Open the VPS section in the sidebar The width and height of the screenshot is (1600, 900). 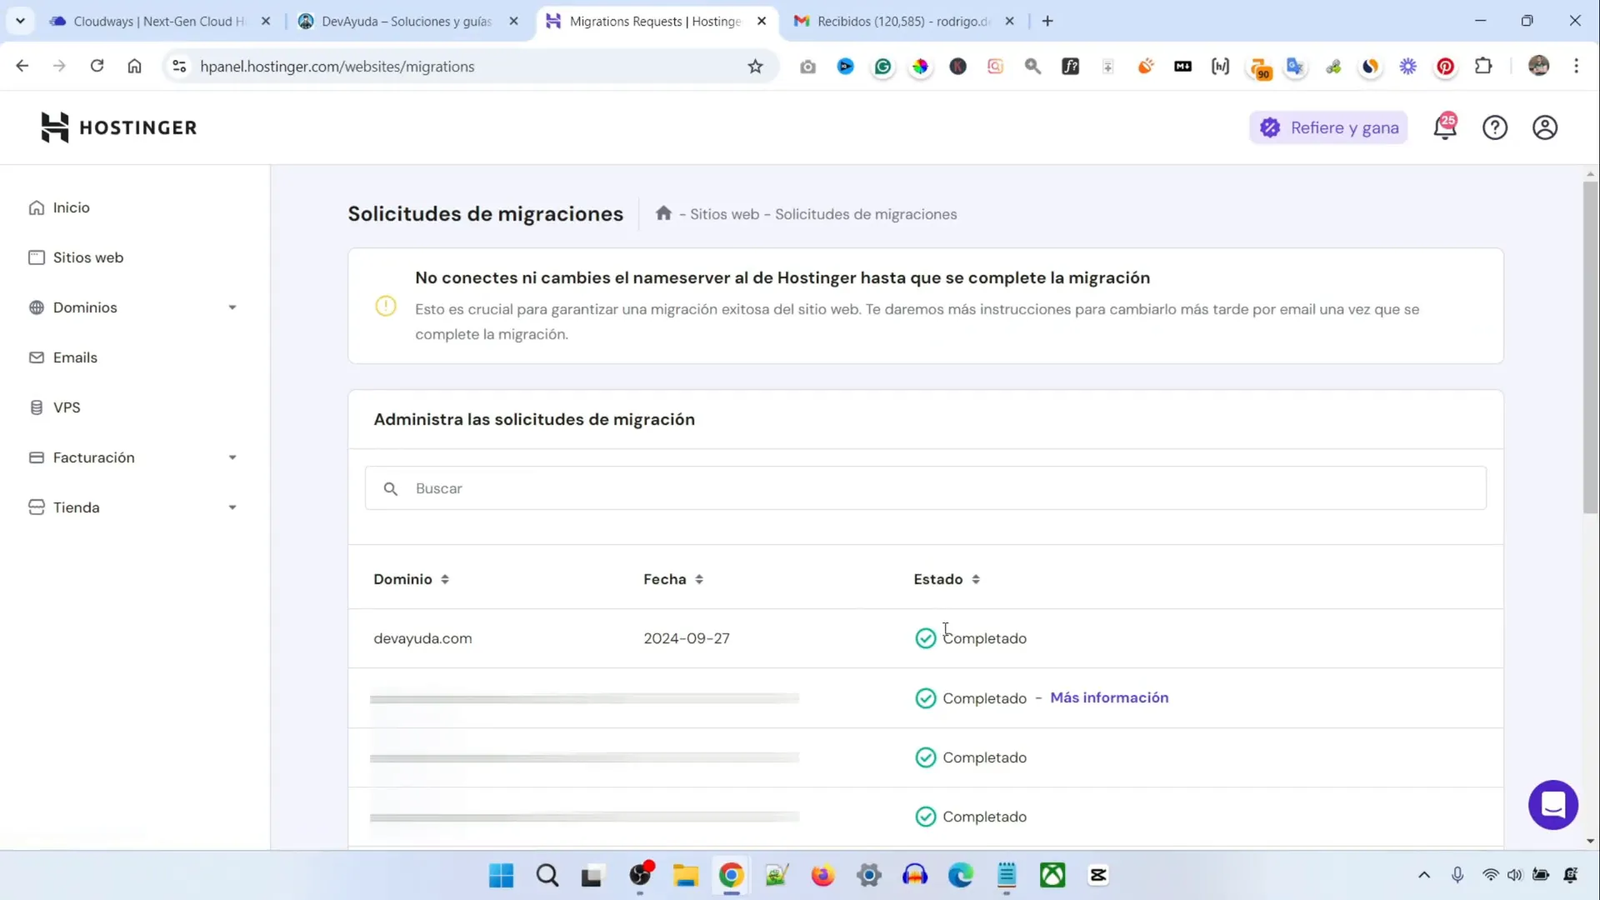[66, 407]
